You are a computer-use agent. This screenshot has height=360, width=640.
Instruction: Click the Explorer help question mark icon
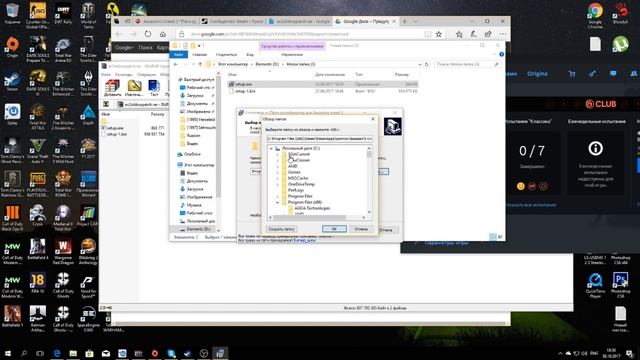coord(501,54)
